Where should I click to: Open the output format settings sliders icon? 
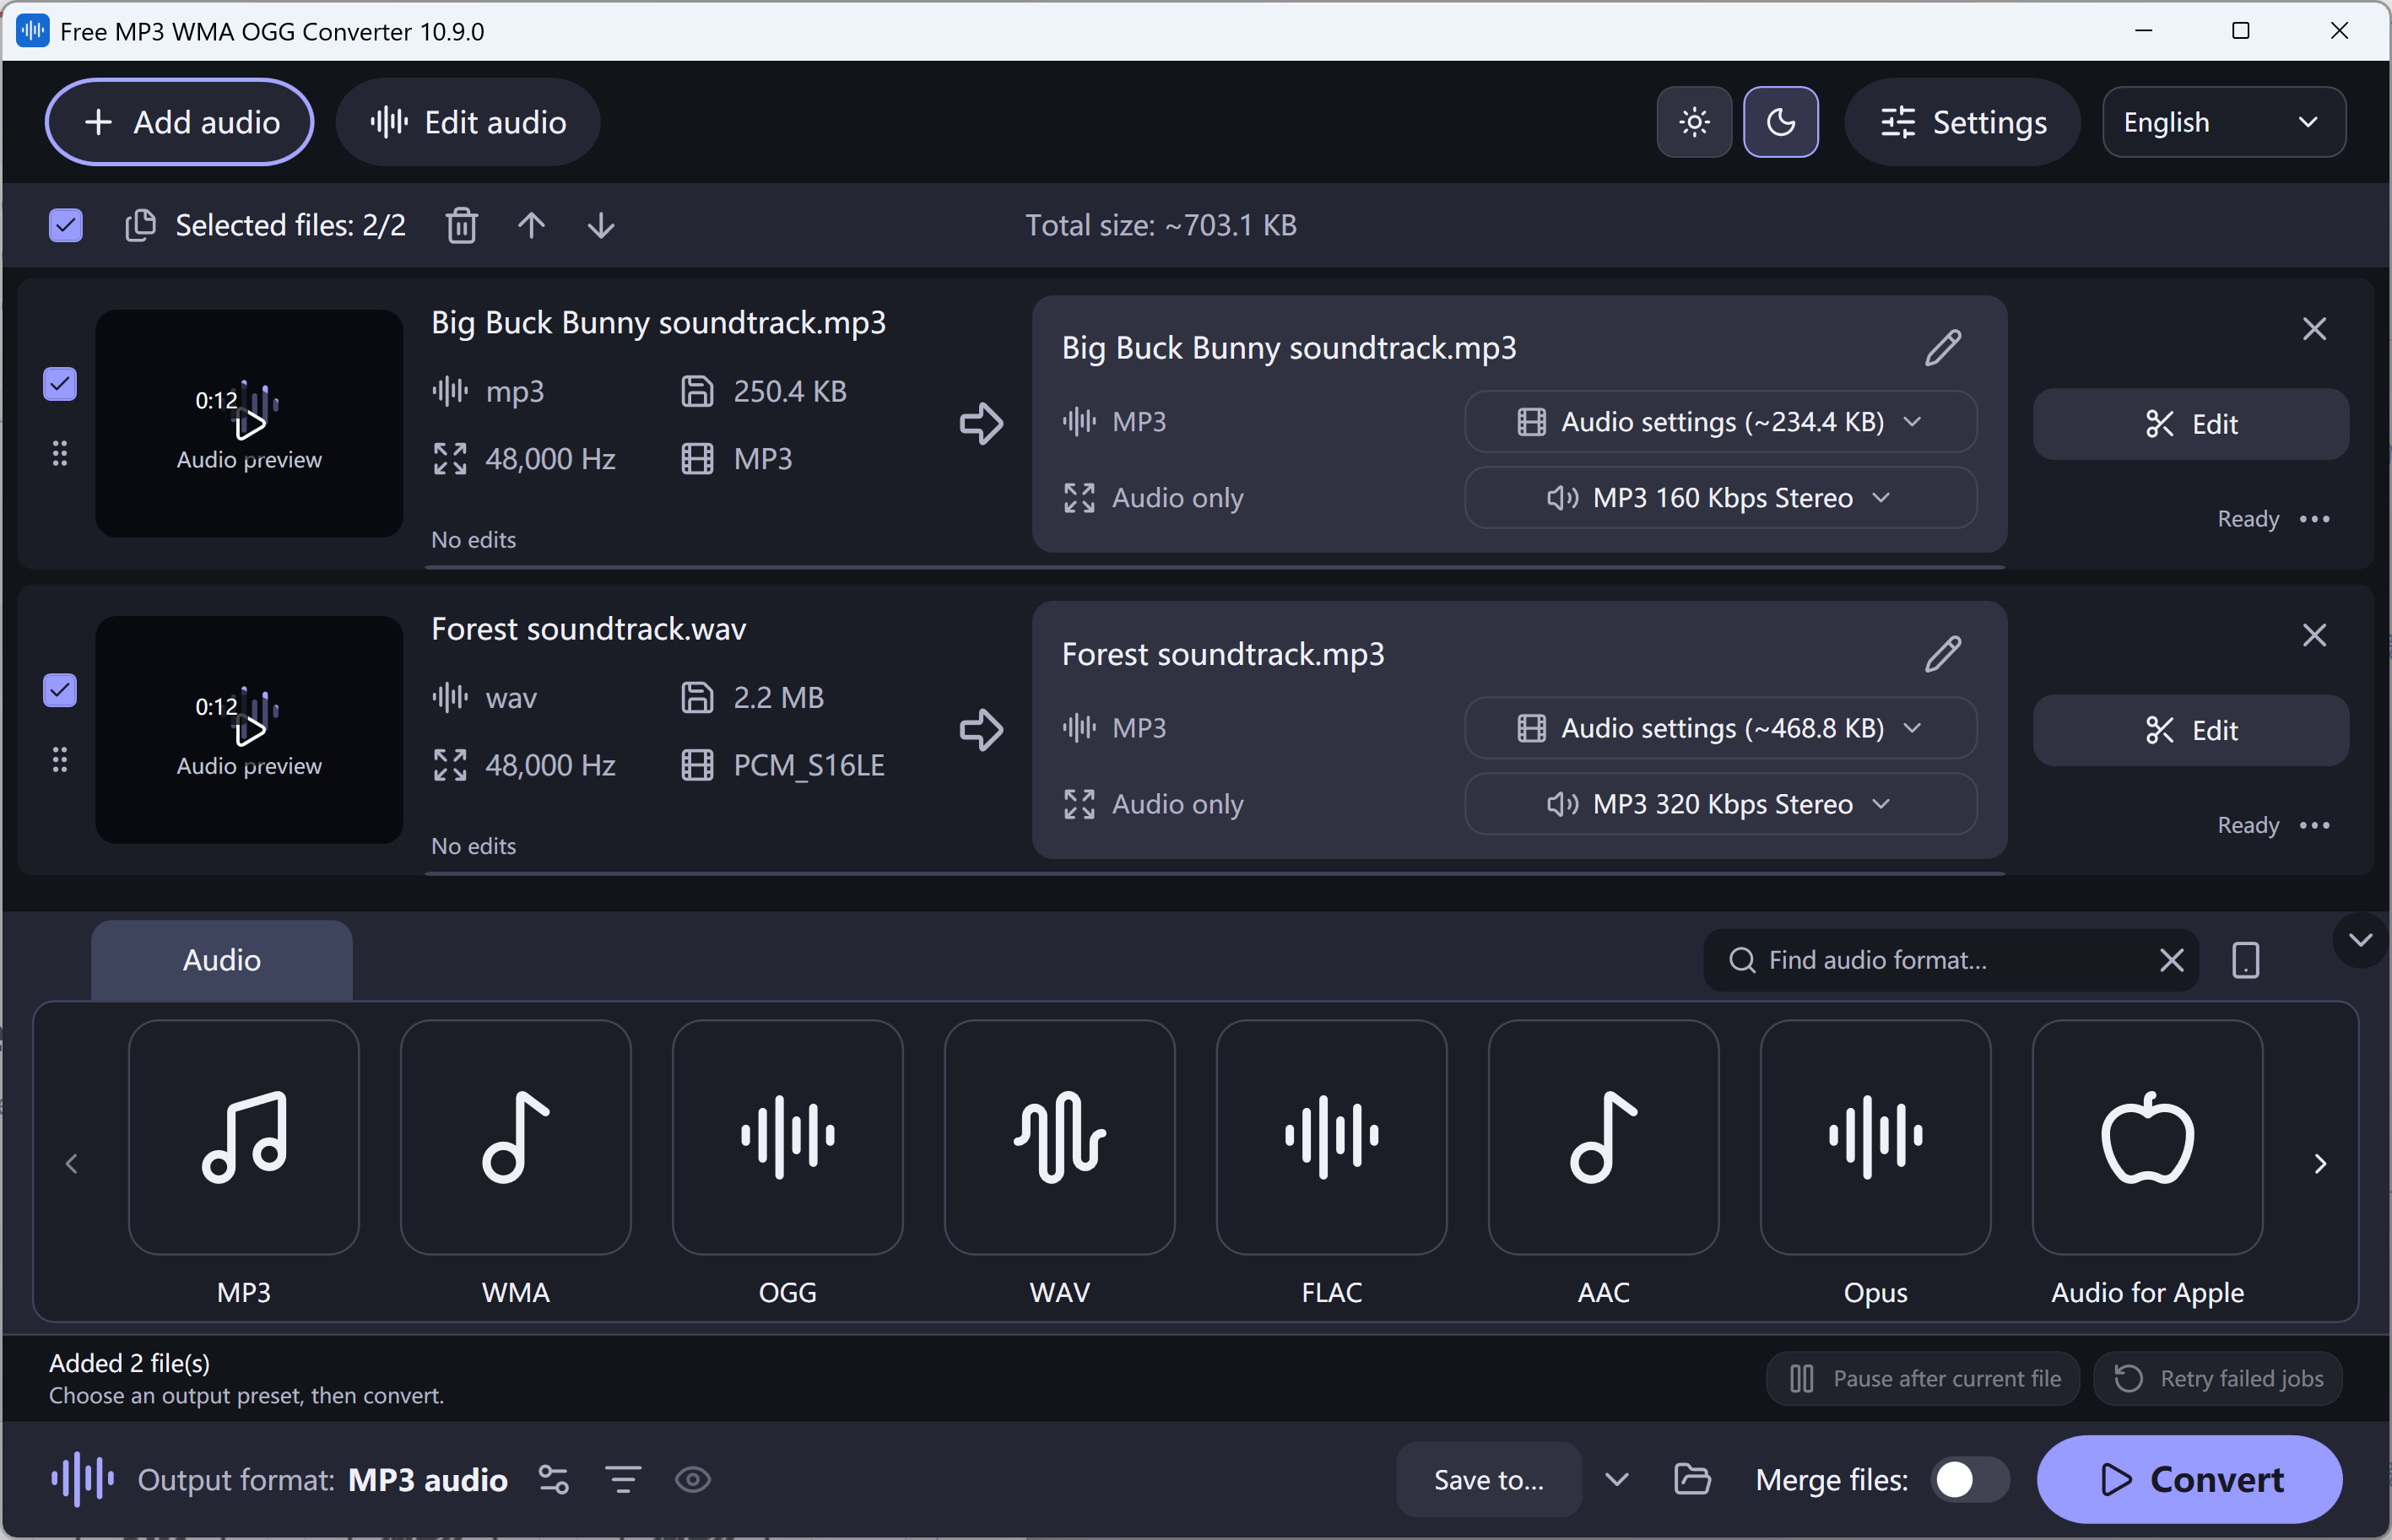(x=554, y=1479)
